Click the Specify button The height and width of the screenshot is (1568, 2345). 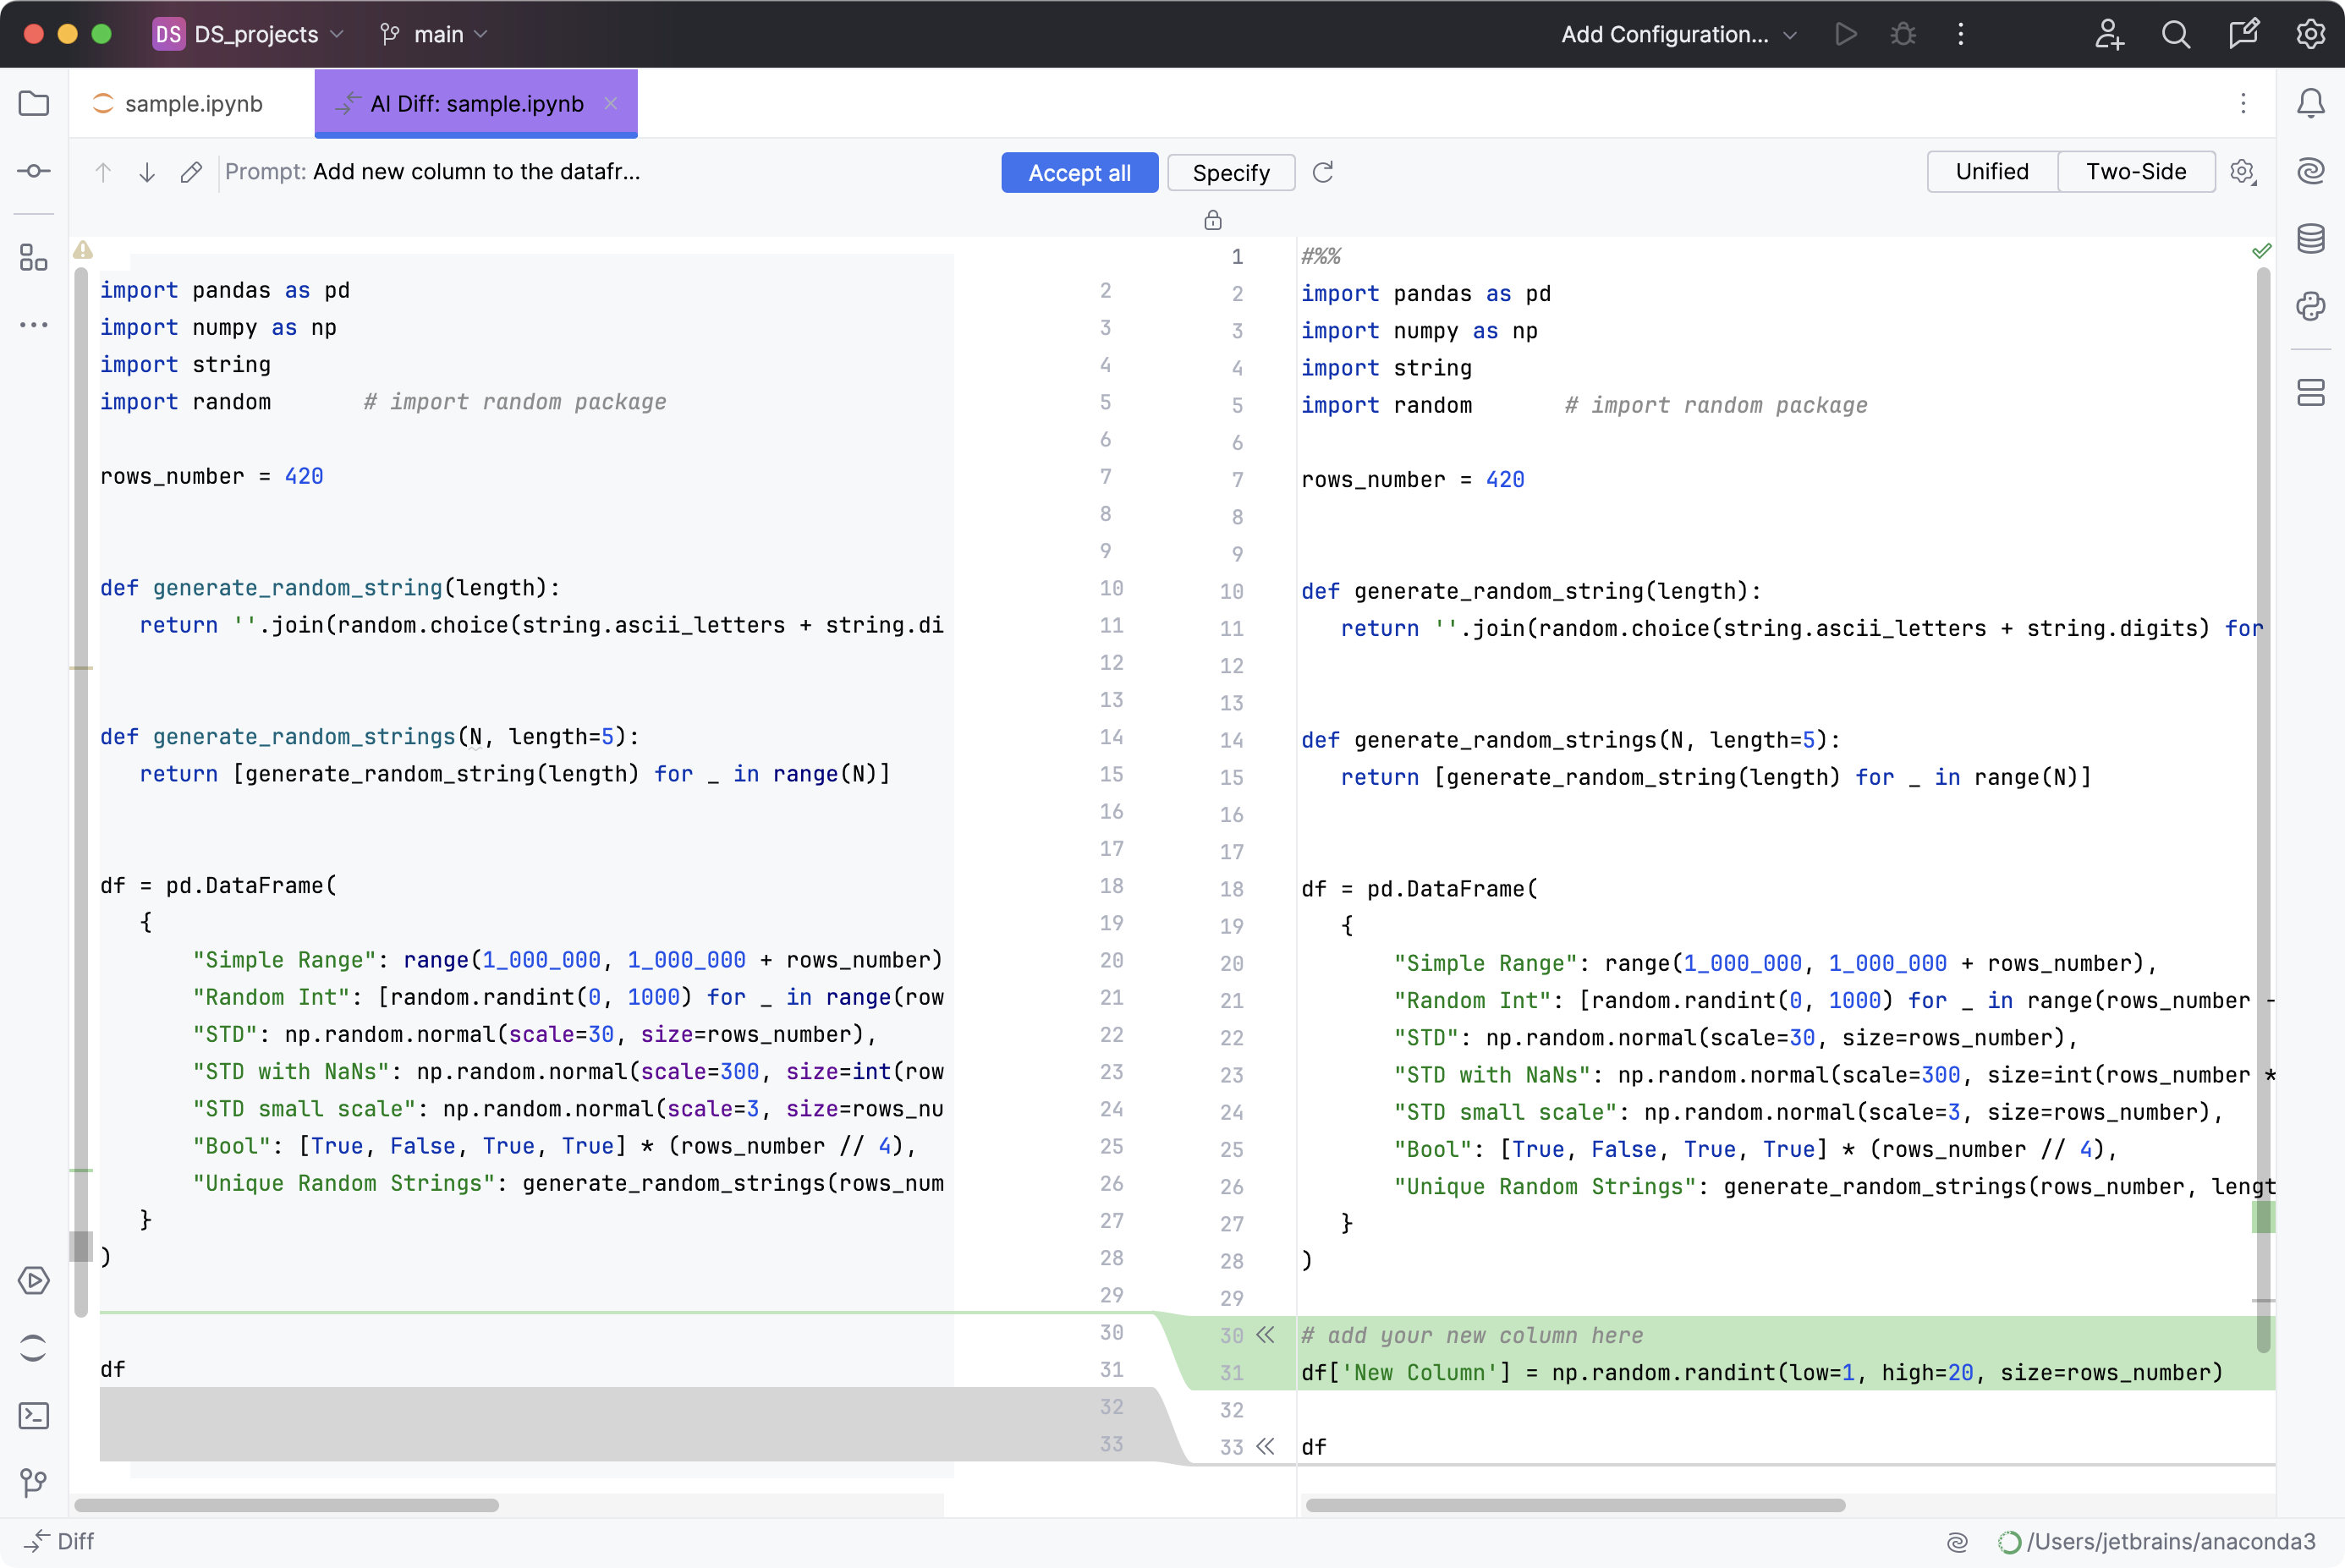click(x=1230, y=172)
